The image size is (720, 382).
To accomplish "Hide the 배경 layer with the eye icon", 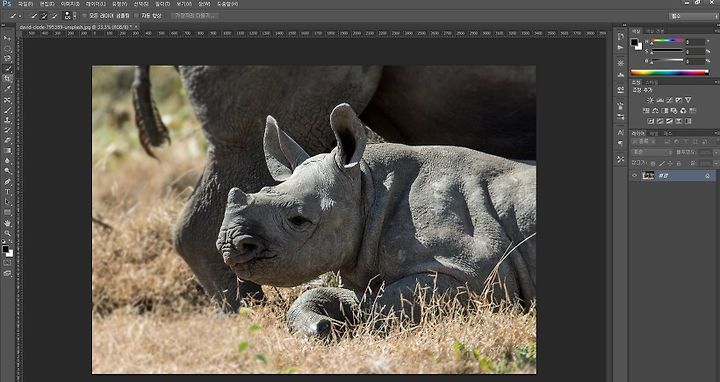I will point(635,175).
